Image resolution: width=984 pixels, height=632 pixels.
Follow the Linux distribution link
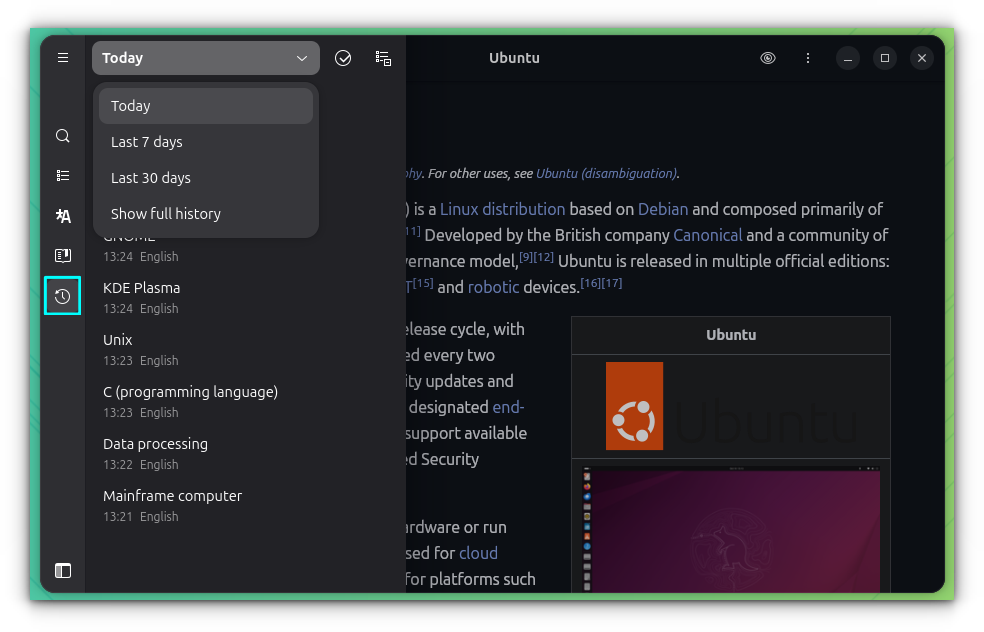(x=502, y=209)
